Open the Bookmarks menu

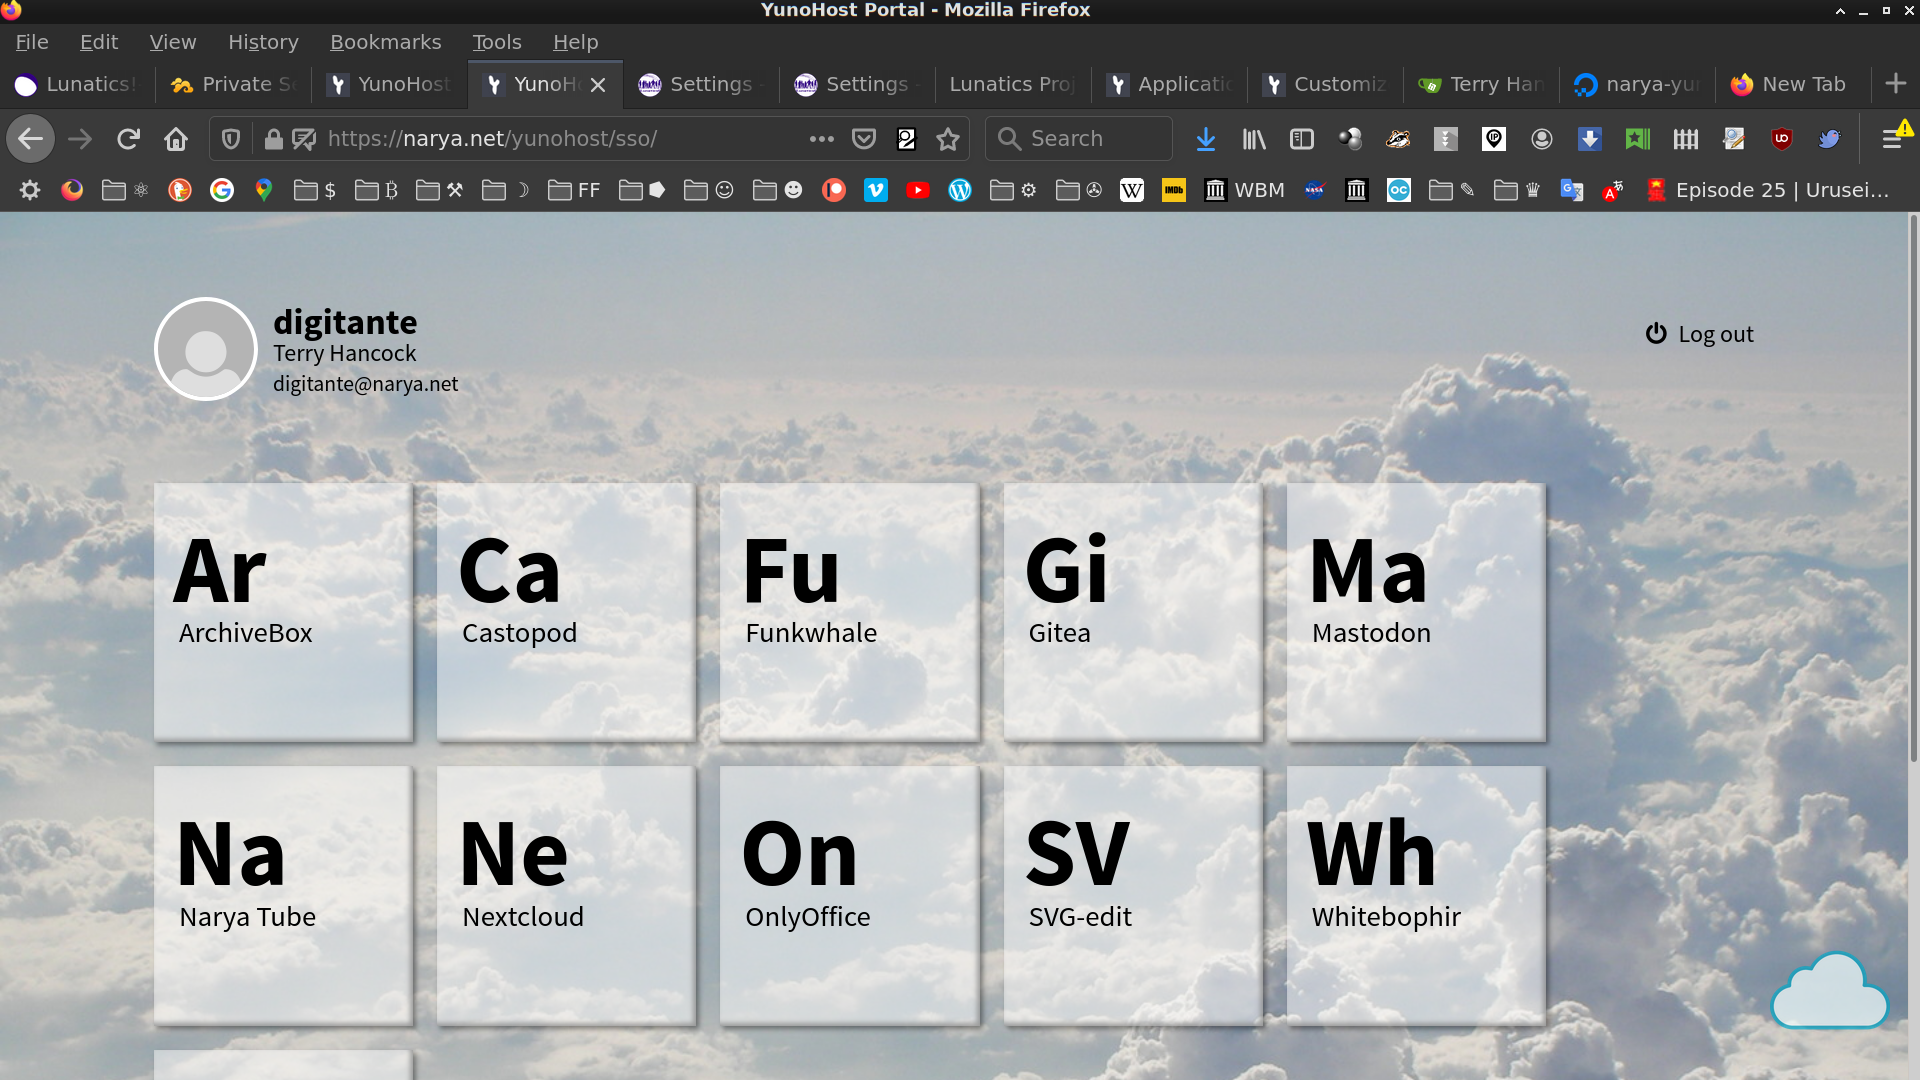click(x=385, y=42)
